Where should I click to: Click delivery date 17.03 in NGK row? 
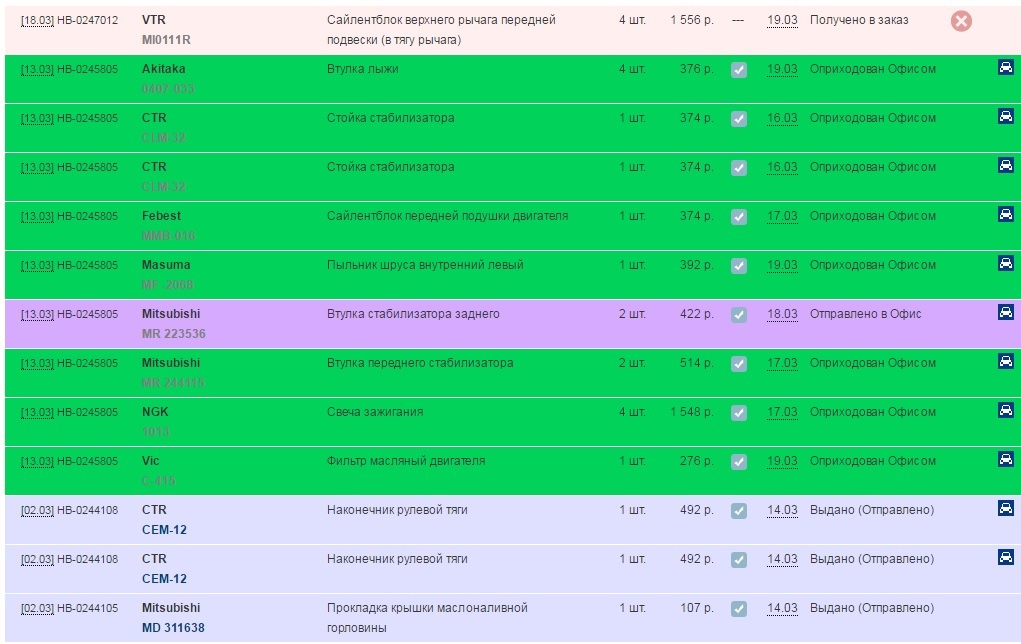782,412
